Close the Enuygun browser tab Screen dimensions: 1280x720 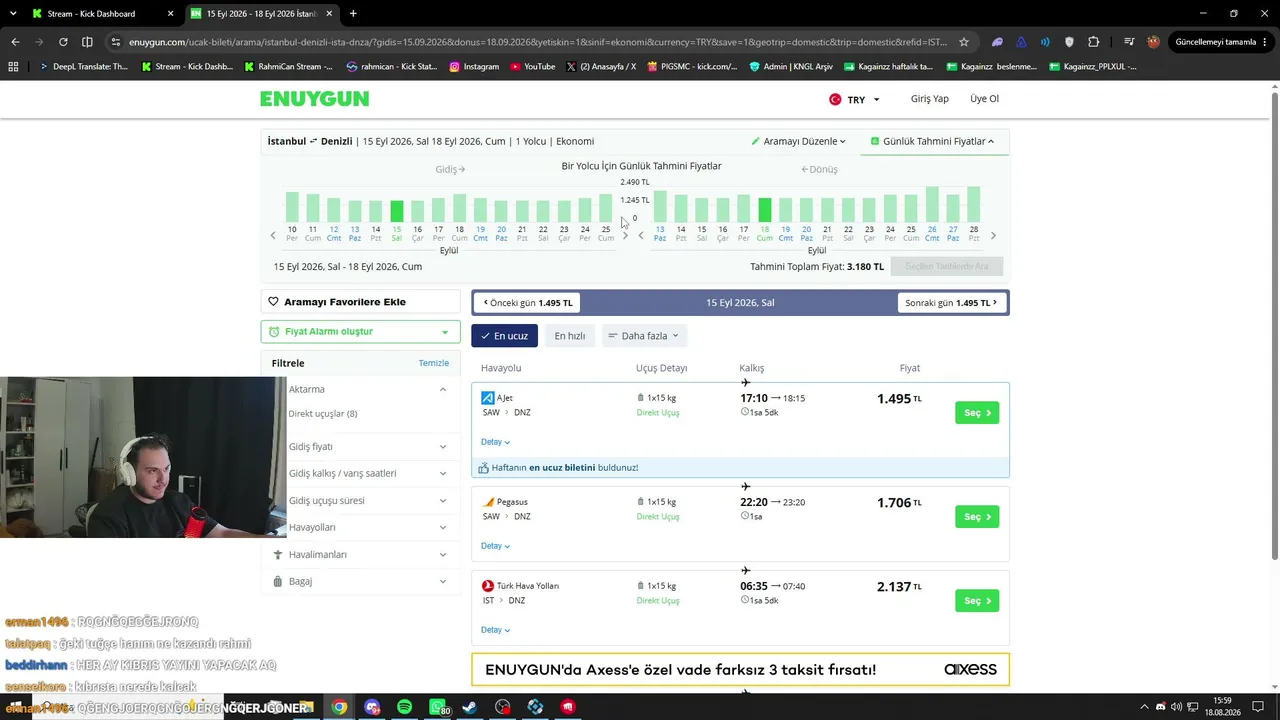(329, 14)
